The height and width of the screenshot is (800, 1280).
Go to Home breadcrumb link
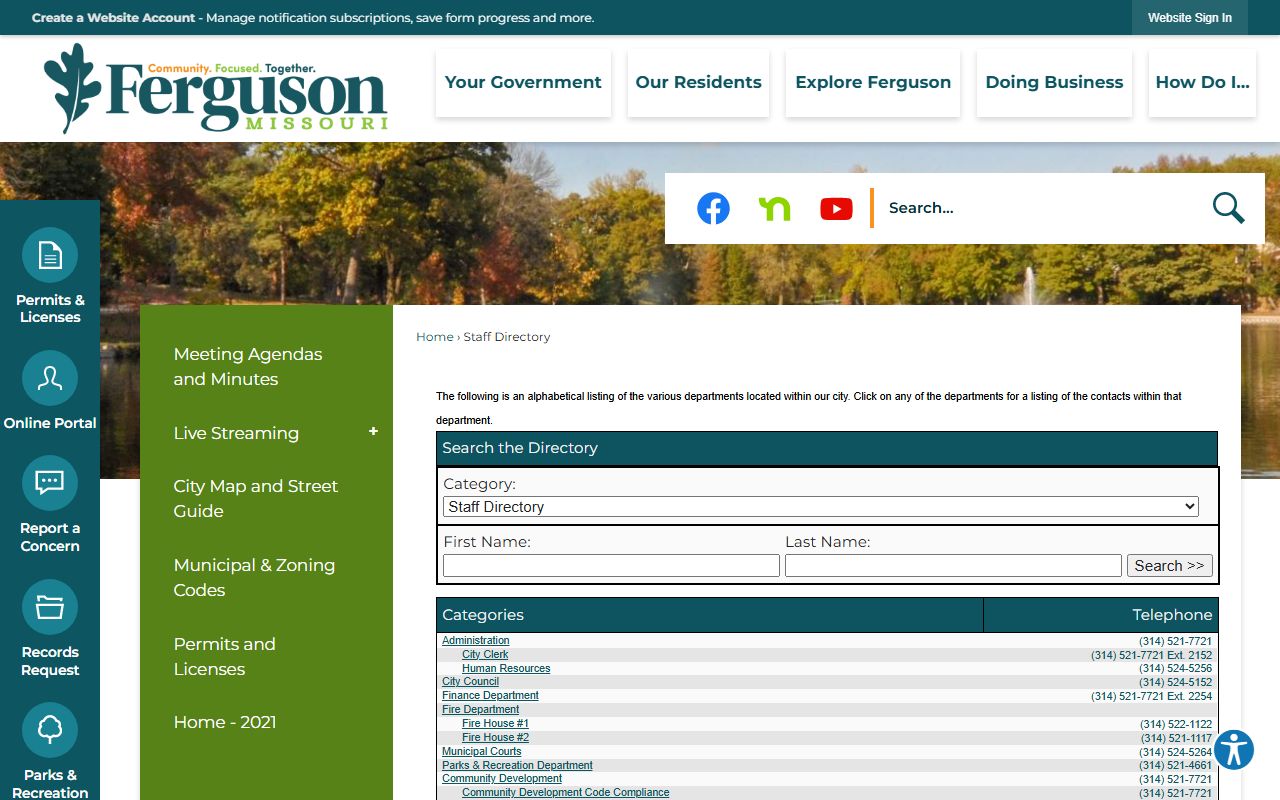(435, 337)
